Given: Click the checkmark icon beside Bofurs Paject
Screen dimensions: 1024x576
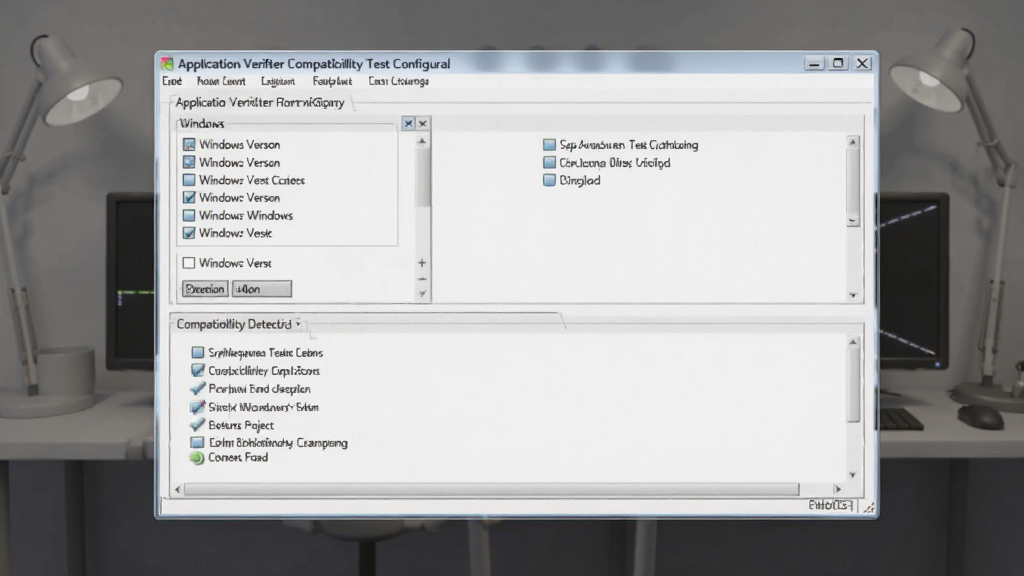Looking at the screenshot, I should (197, 424).
